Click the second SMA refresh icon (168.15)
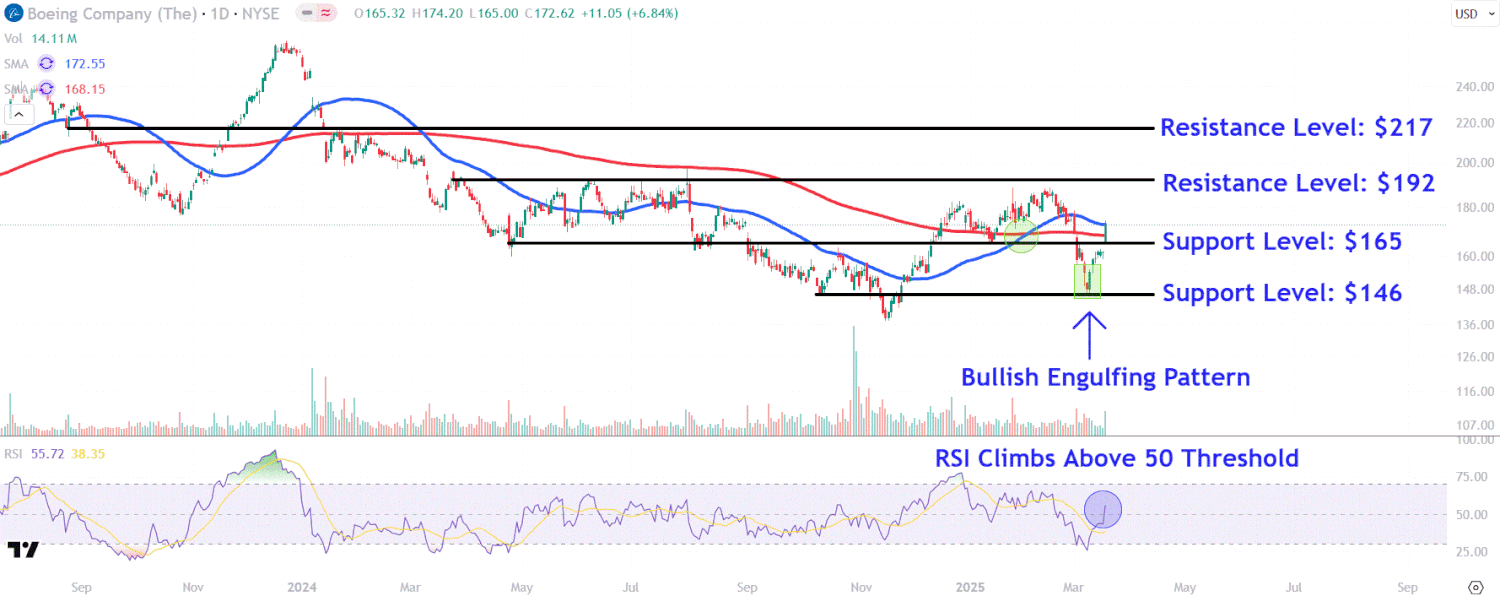 (x=46, y=89)
